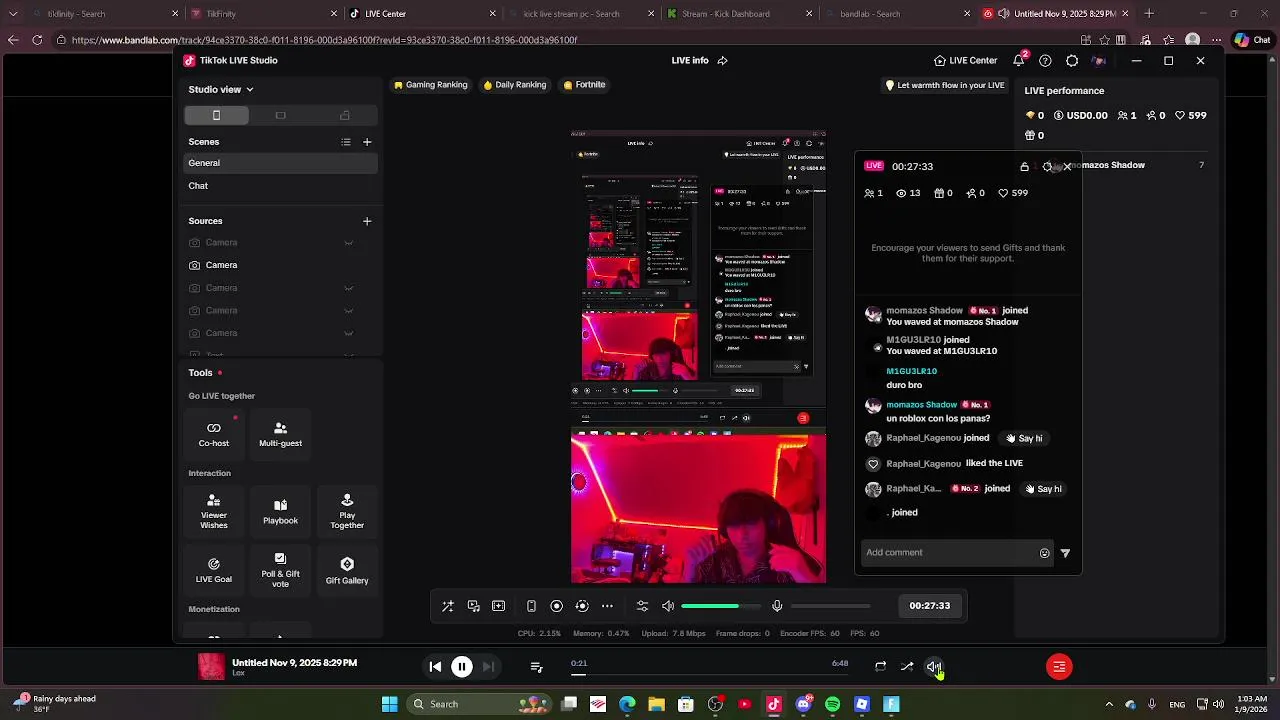Open the notifications bell with badge 2
Image resolution: width=1280 pixels, height=720 pixels.
(1019, 60)
